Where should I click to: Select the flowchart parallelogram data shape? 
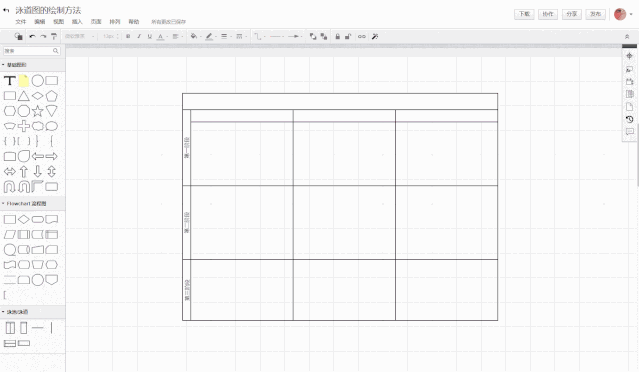[x=10, y=235]
